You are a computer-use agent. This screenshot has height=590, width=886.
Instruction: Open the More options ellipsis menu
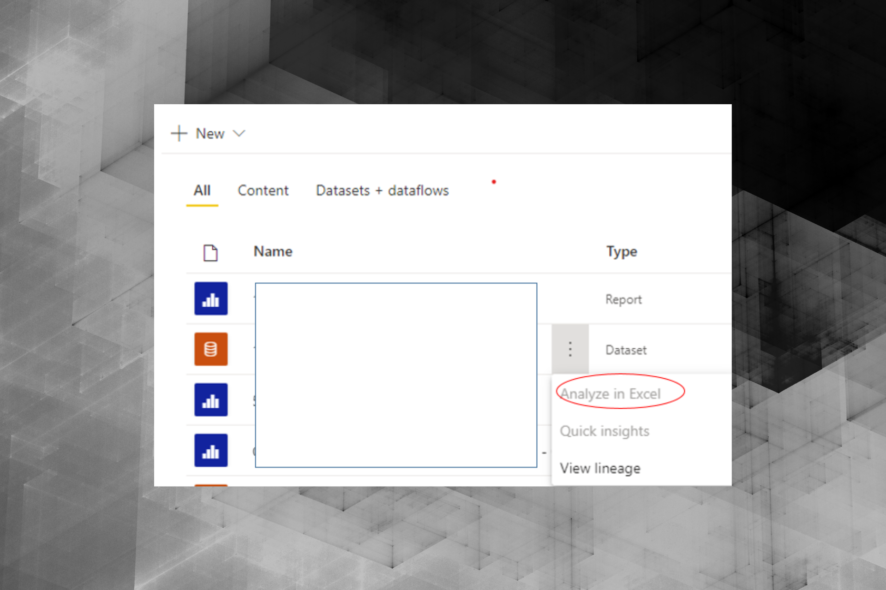pyautogui.click(x=570, y=349)
